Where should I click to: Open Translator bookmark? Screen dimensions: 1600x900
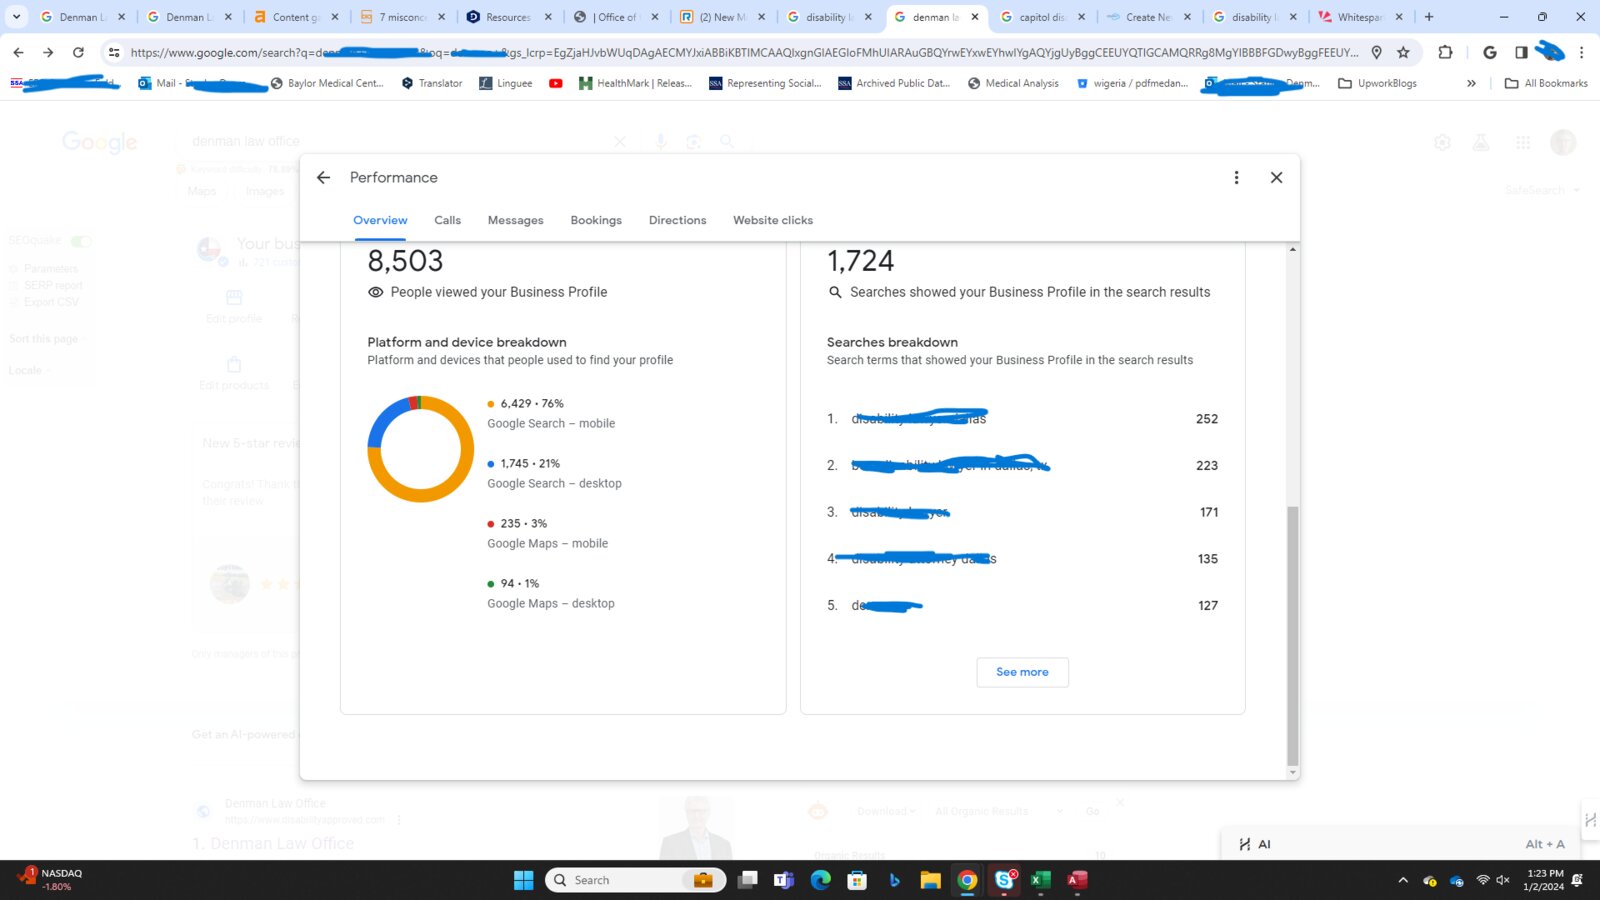[x=432, y=83]
